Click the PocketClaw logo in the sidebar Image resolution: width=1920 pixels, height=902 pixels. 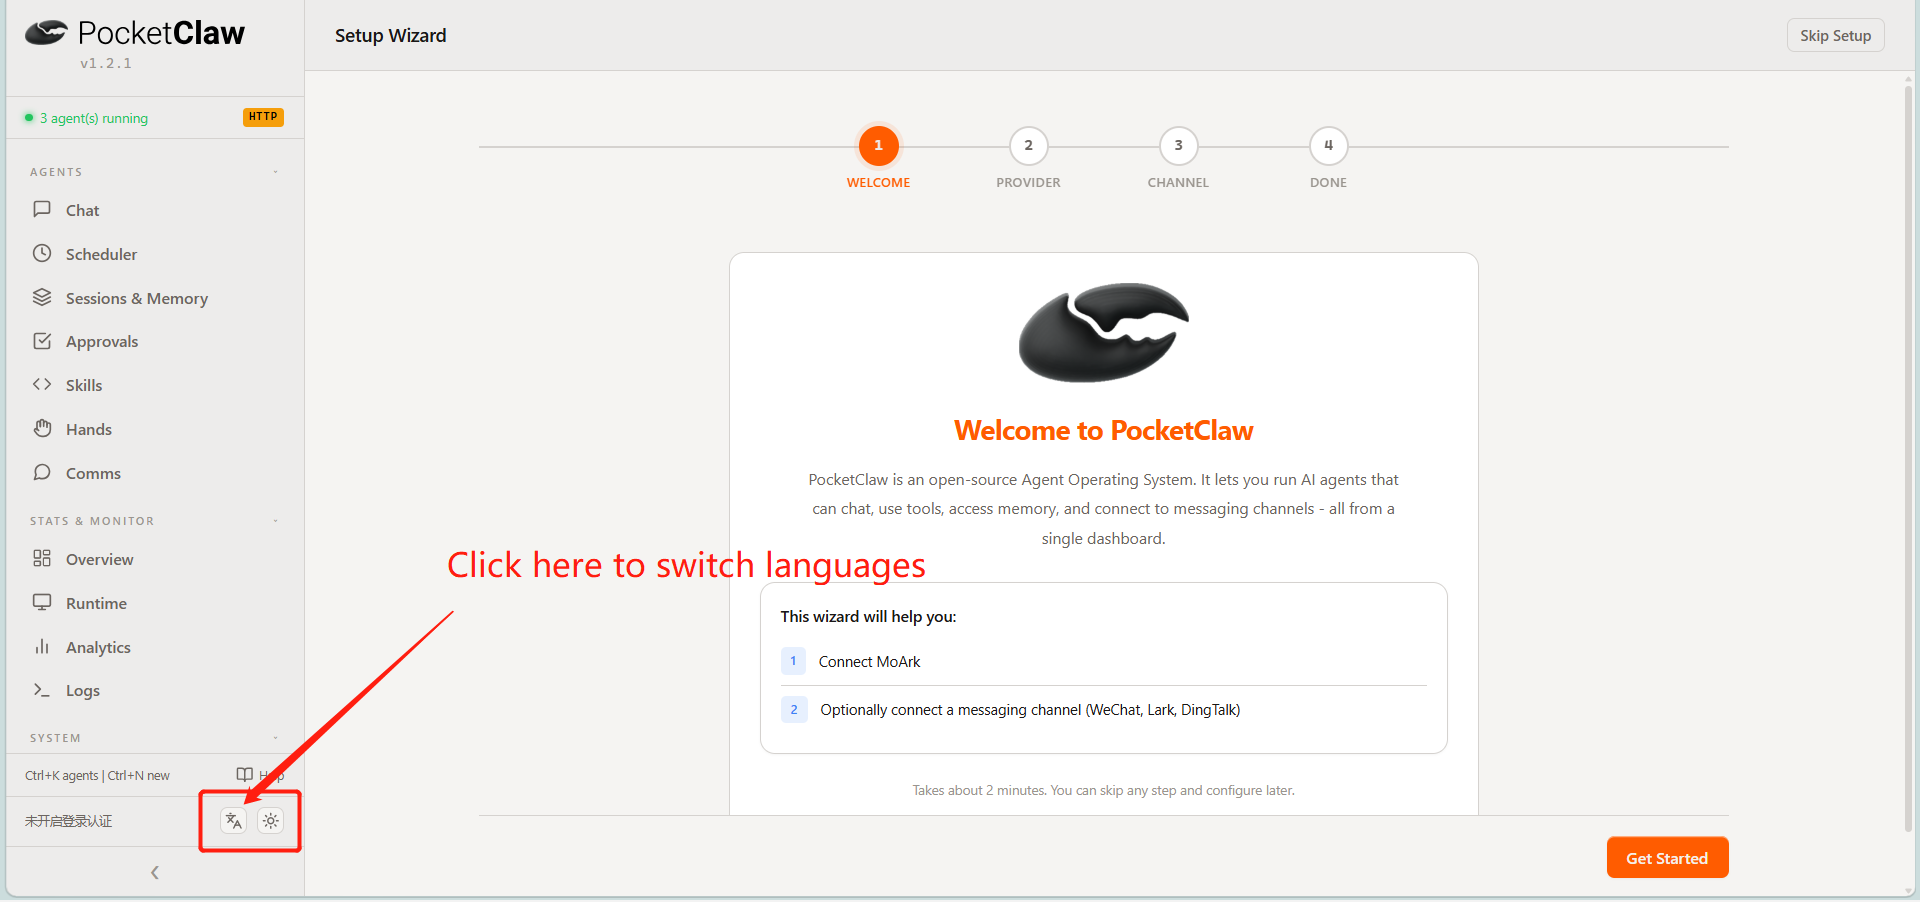pyautogui.click(x=135, y=34)
